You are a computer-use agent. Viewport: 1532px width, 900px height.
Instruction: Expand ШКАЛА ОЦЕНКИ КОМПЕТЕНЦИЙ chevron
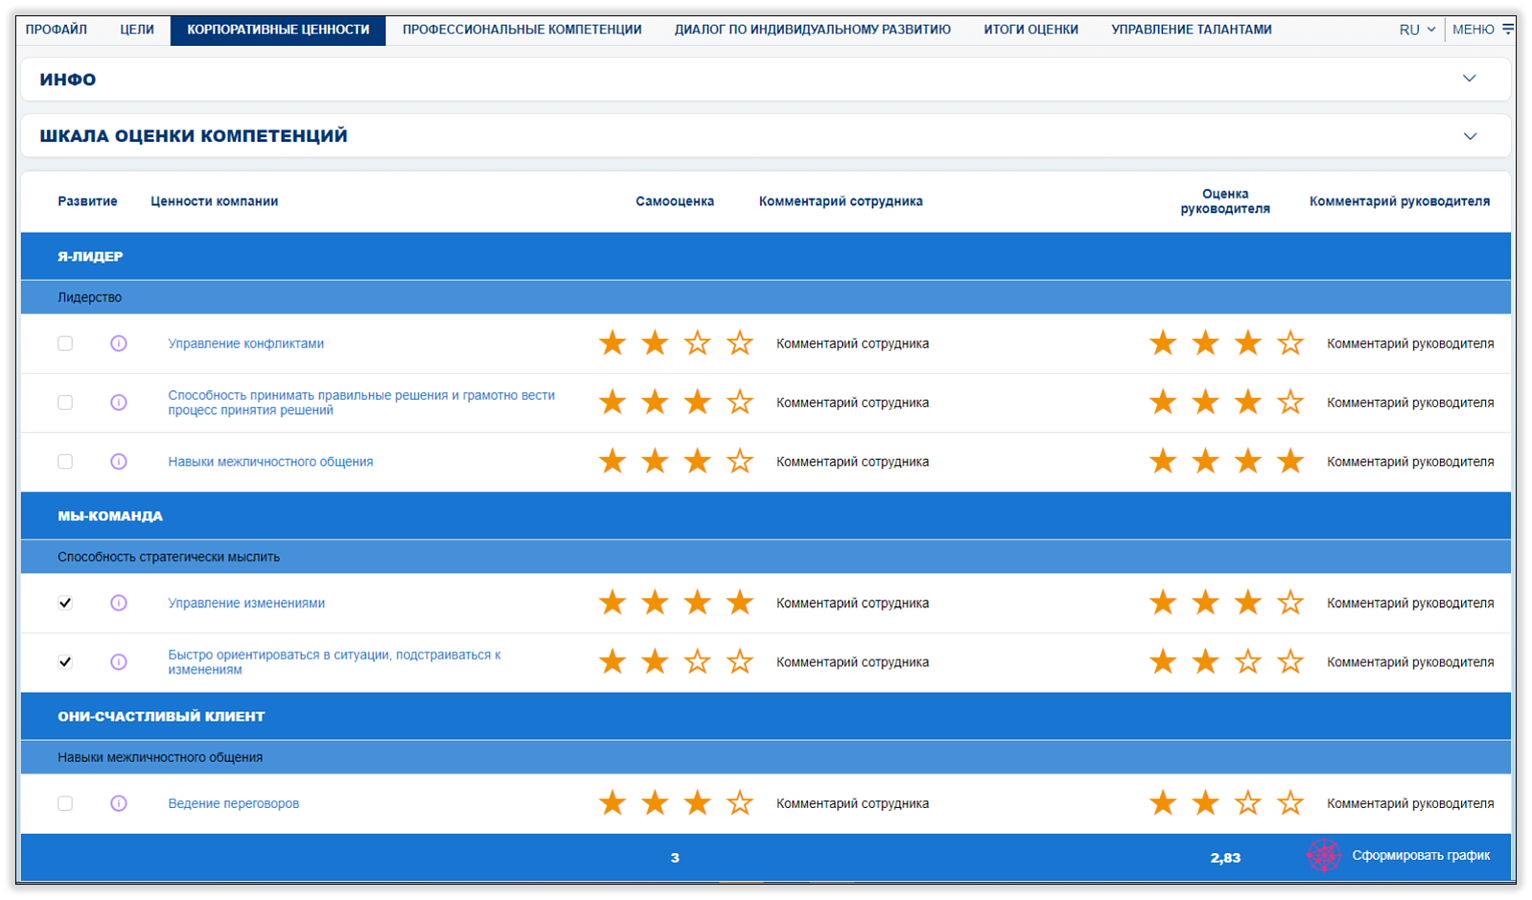point(1469,136)
